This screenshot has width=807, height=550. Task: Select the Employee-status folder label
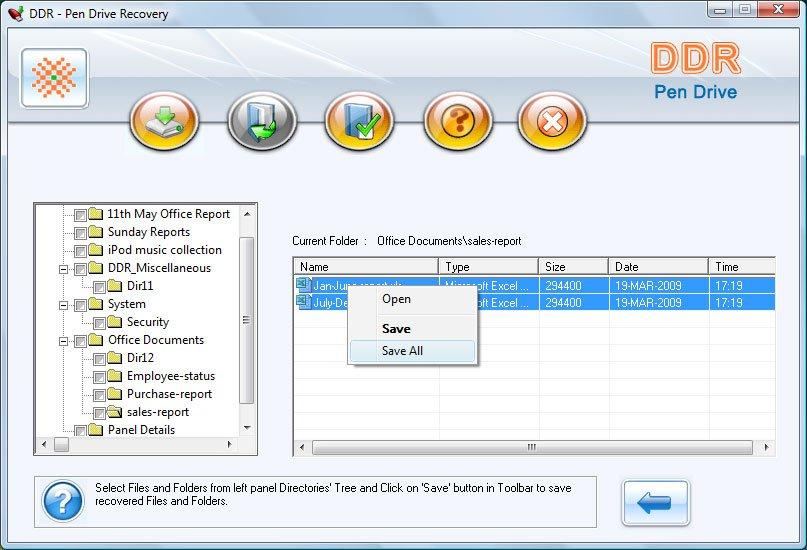point(171,376)
